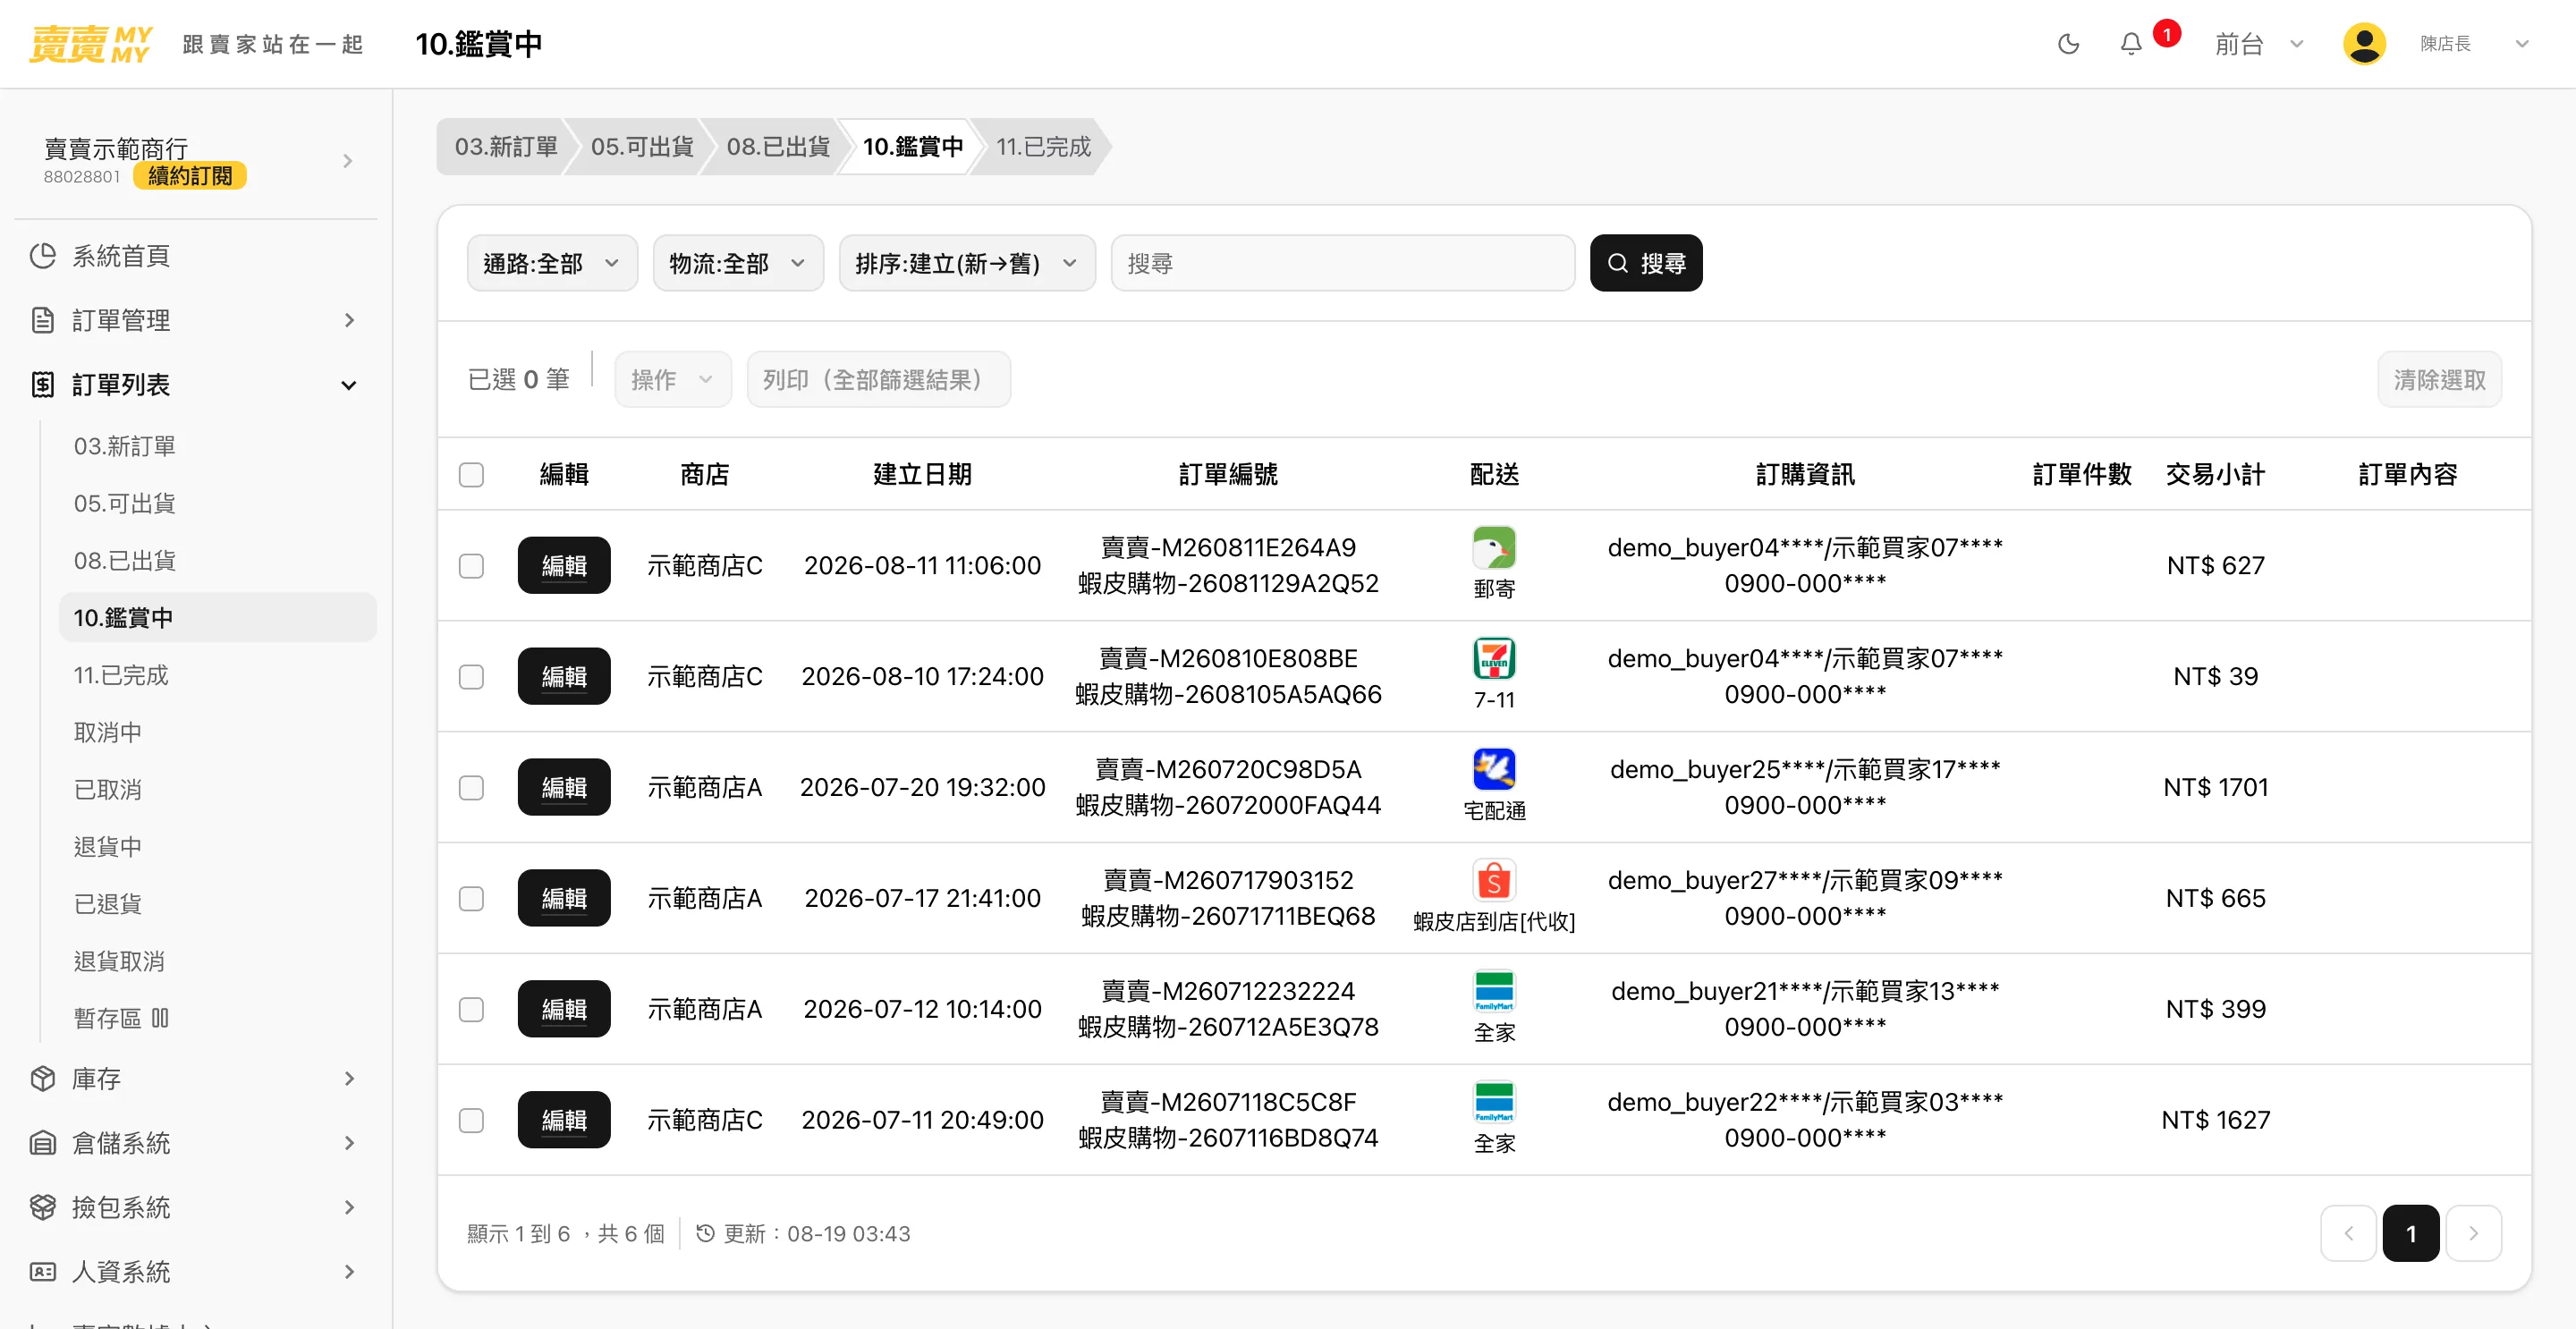
Task: Check order 賣賣-M260712232224 row
Action: coord(471,1010)
